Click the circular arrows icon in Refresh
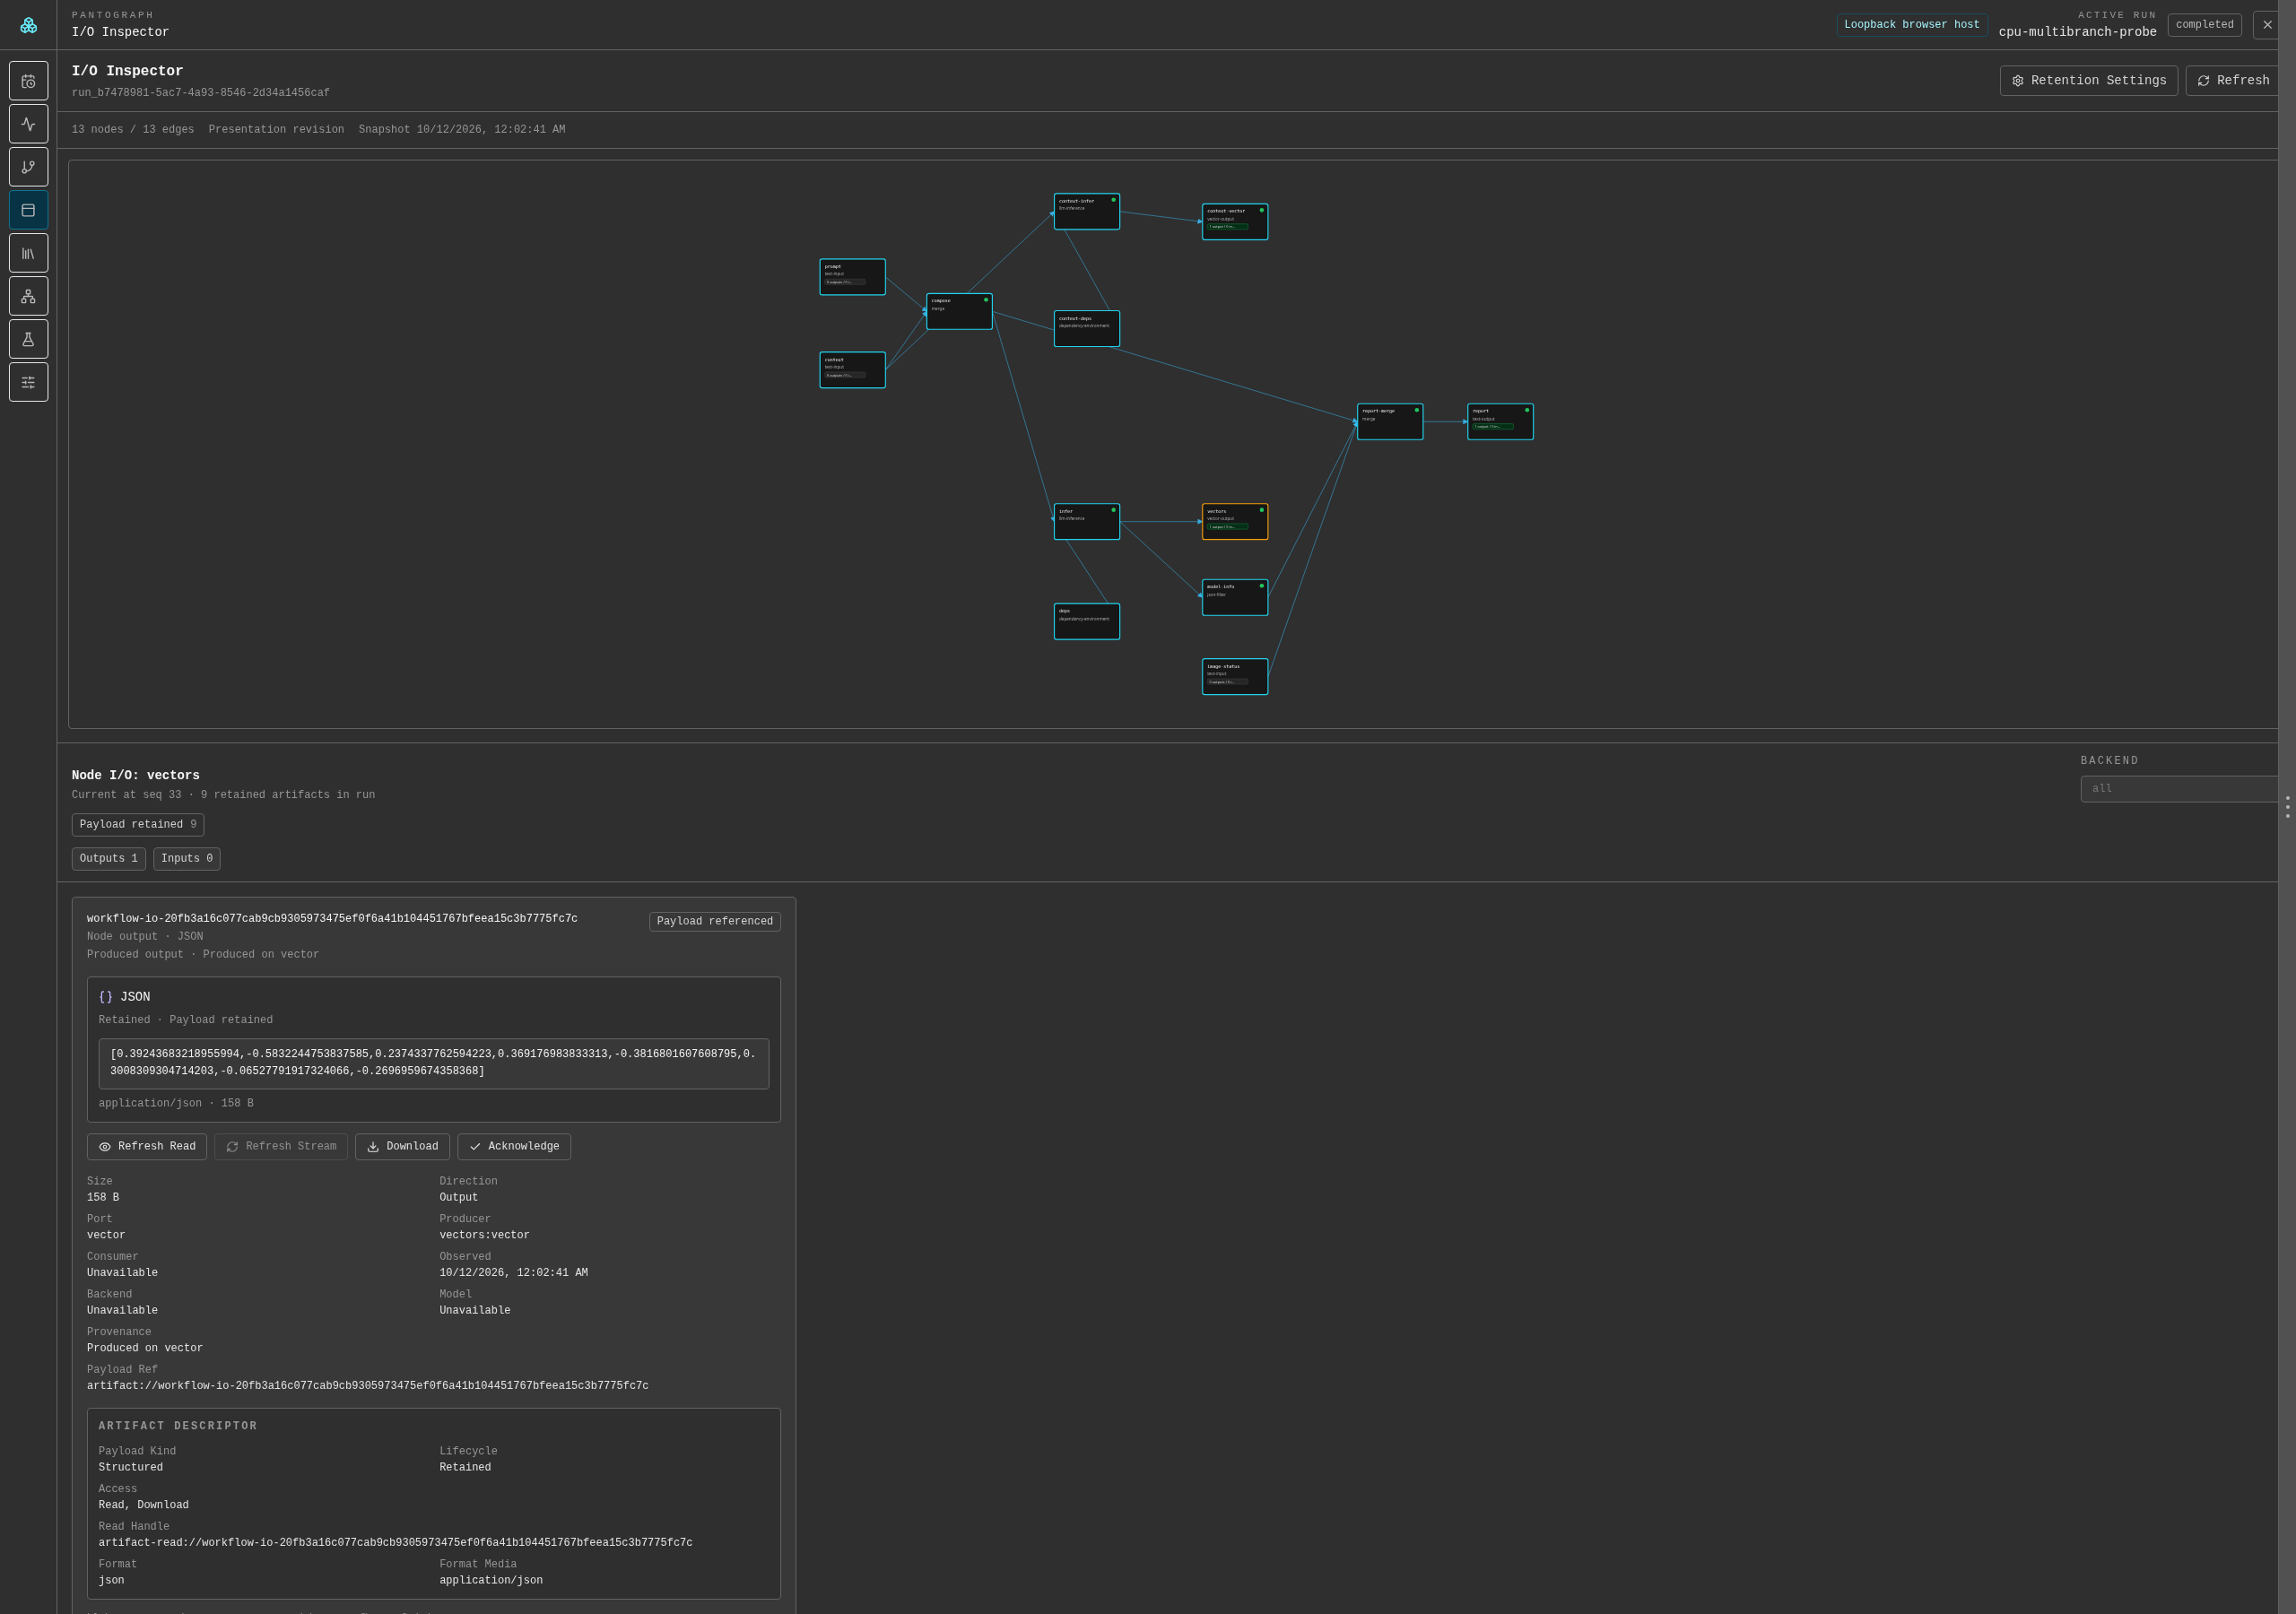2296x1614 pixels. 2204,81
